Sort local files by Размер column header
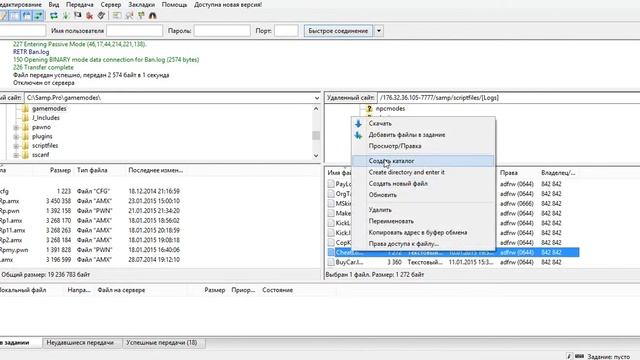The width and height of the screenshot is (640, 360). 60,170
